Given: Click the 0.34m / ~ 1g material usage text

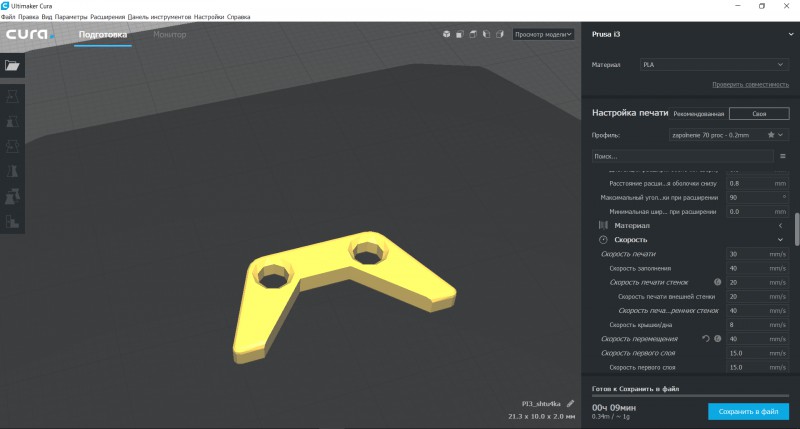Looking at the screenshot, I should point(611,417).
